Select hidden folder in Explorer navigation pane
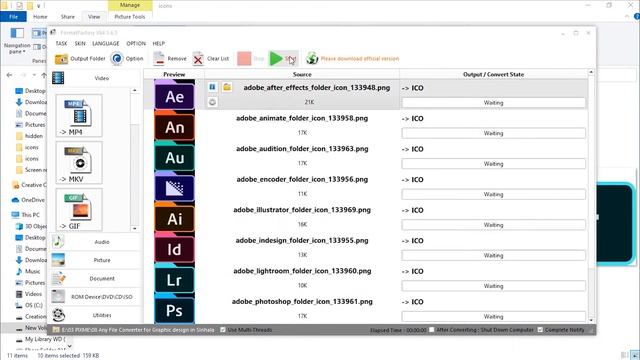 pos(29,136)
